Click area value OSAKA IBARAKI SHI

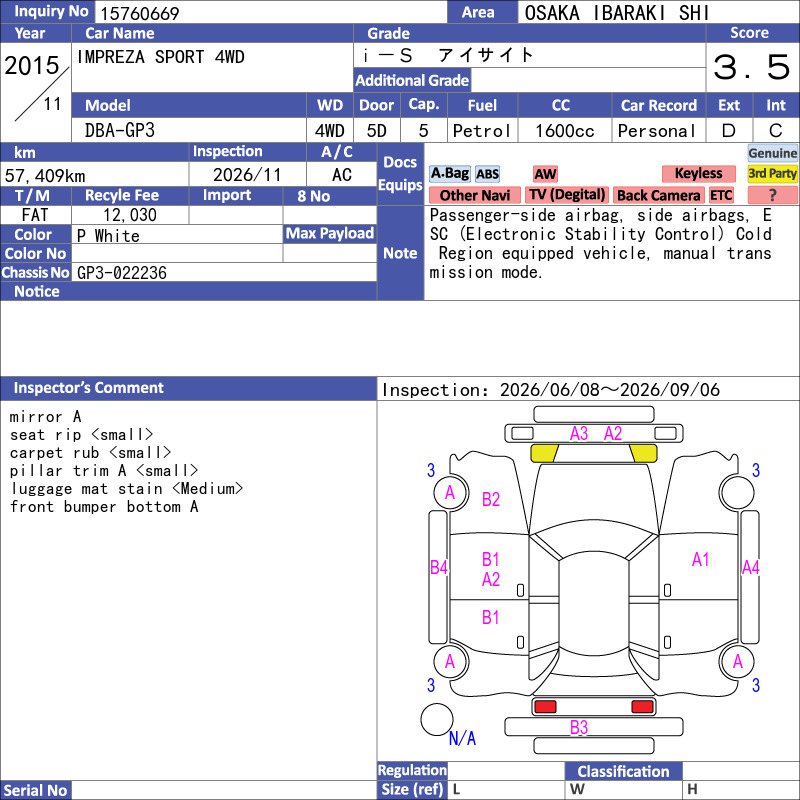(x=617, y=13)
